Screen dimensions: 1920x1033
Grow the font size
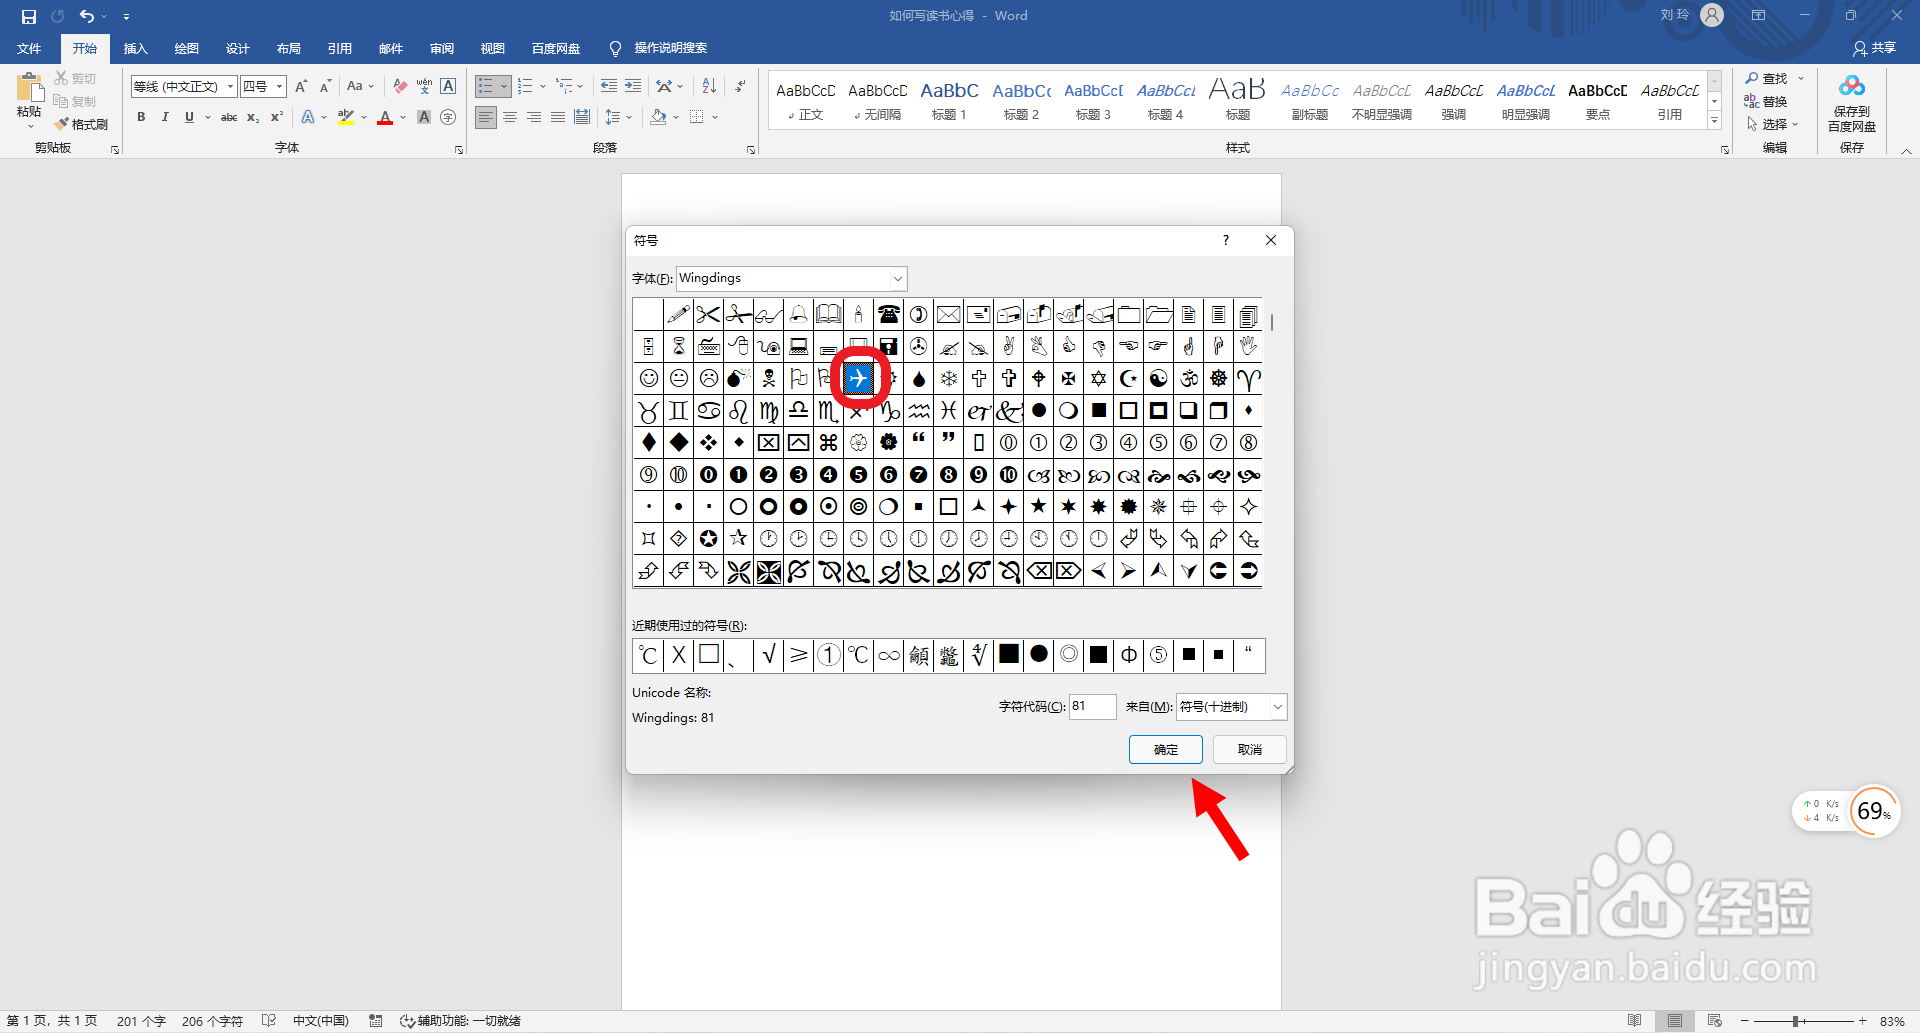click(301, 86)
